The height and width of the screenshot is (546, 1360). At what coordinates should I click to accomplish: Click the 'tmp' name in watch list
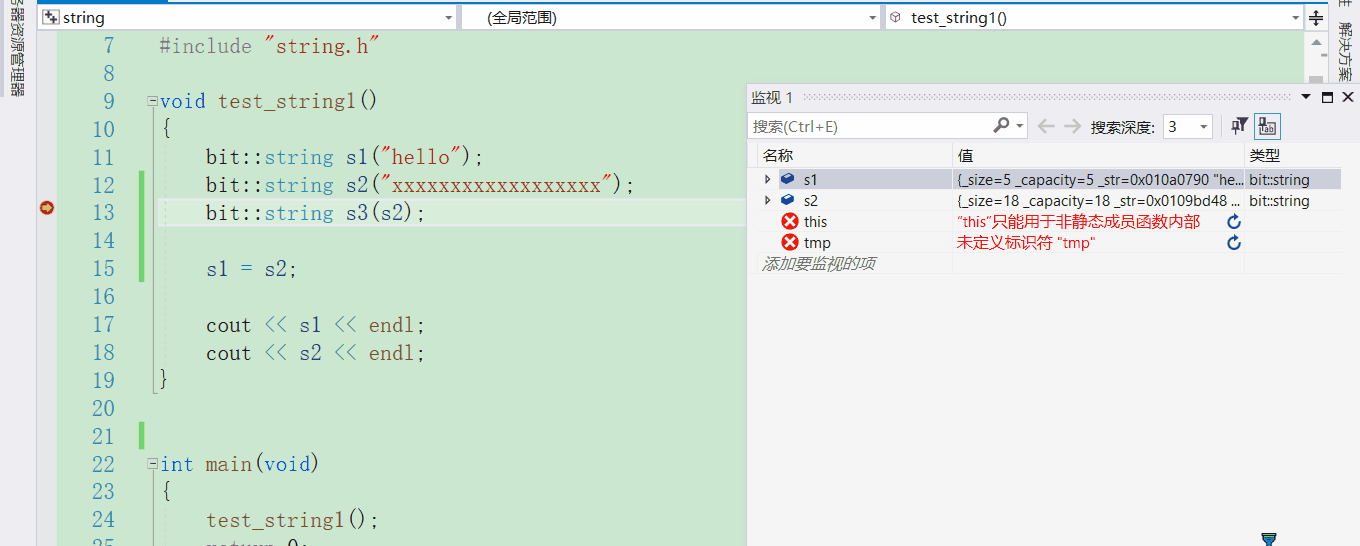(817, 243)
